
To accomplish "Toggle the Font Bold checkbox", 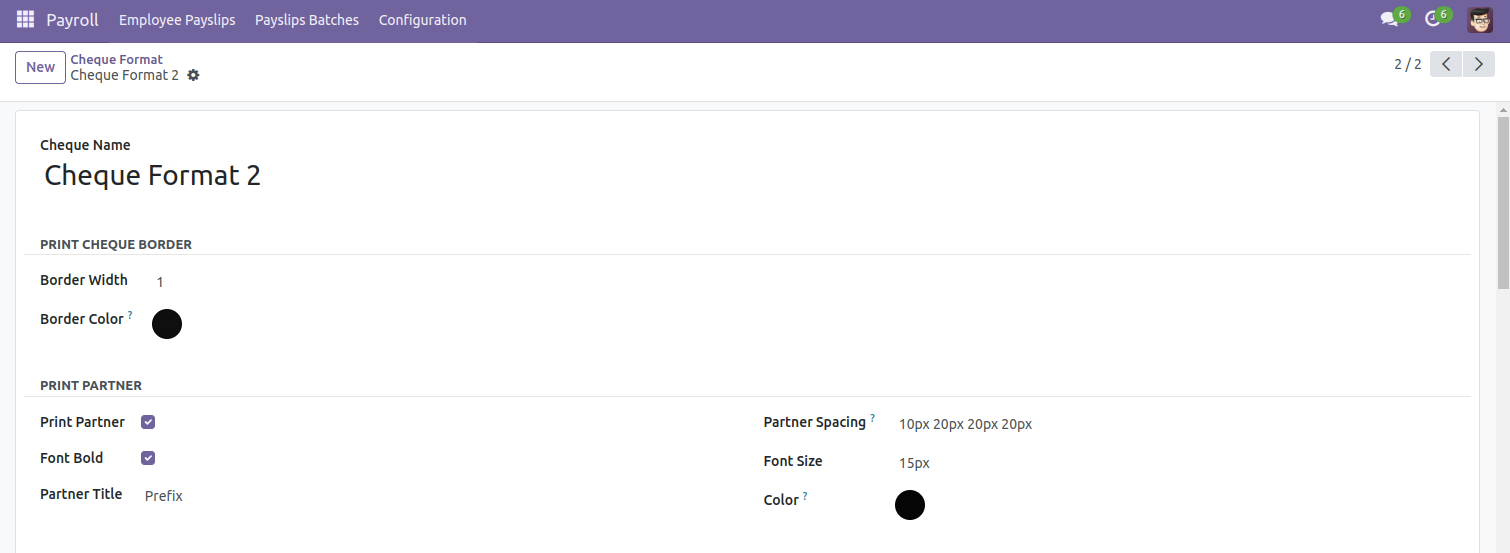I will point(148,458).
